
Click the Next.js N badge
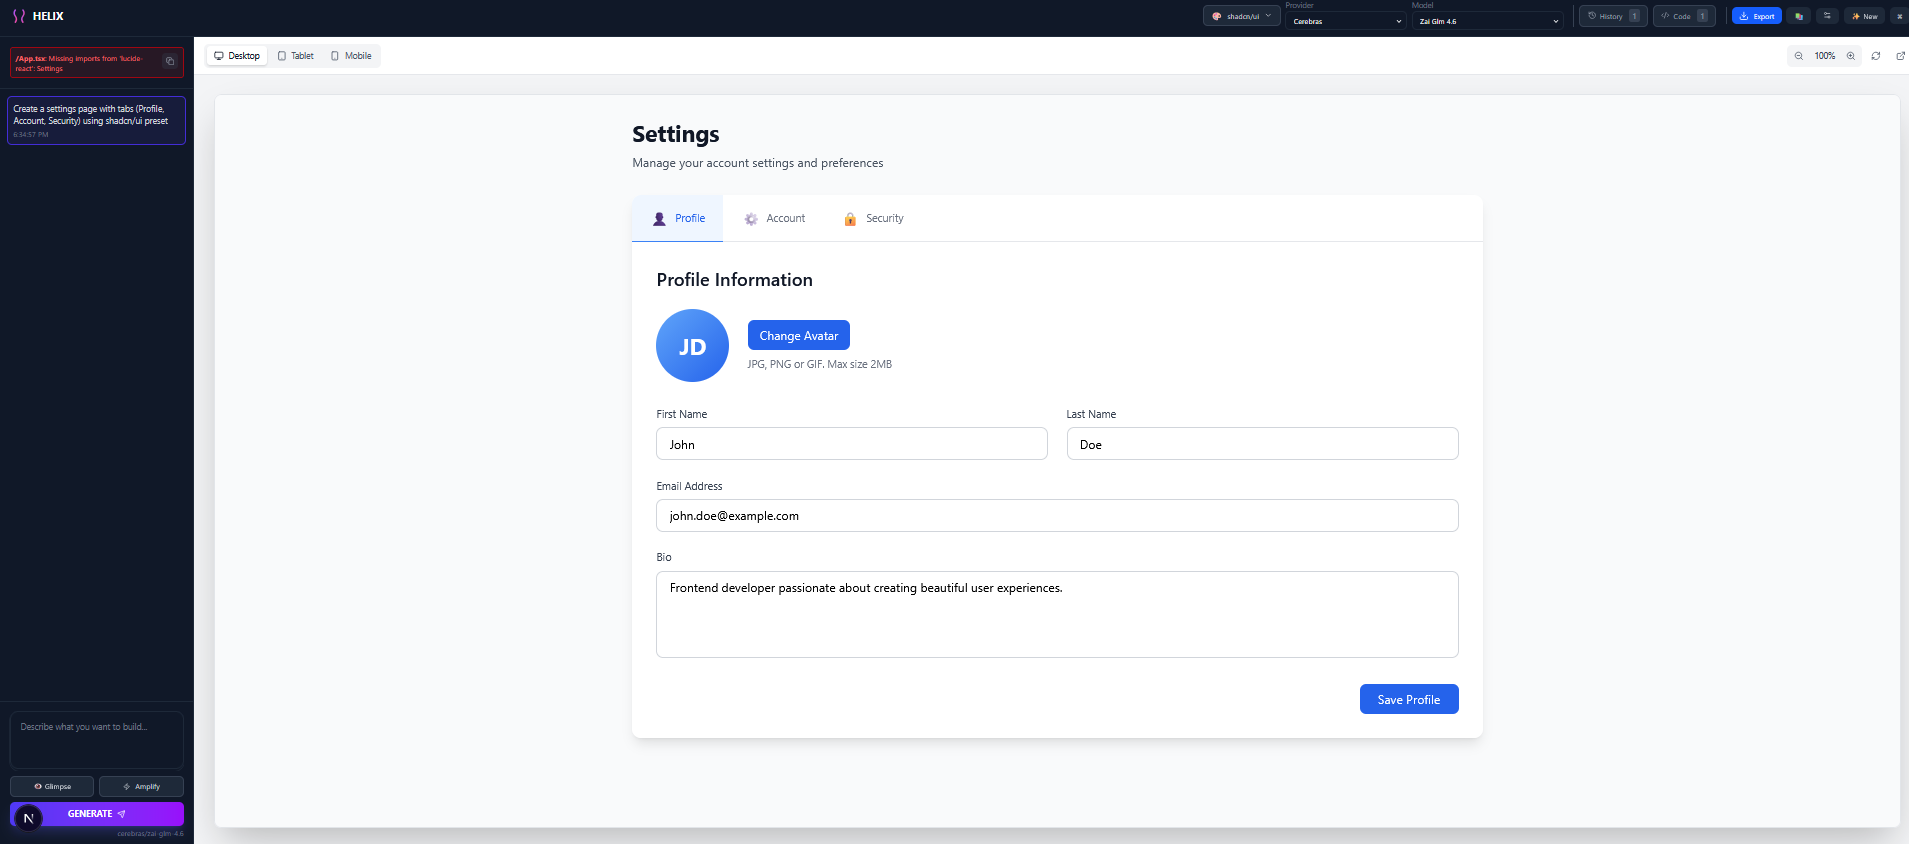(x=28, y=818)
